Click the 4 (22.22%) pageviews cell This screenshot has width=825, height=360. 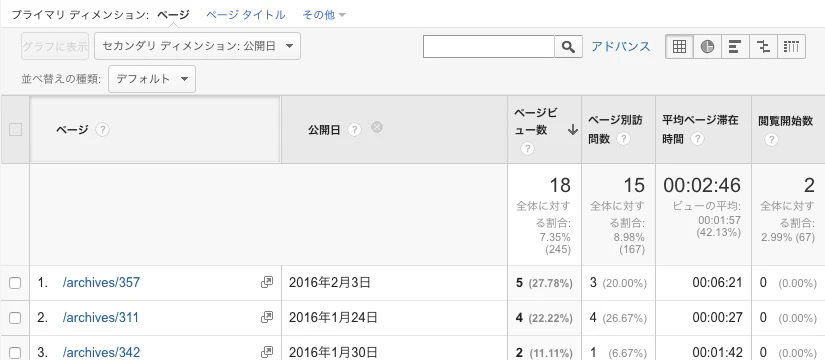(x=544, y=318)
